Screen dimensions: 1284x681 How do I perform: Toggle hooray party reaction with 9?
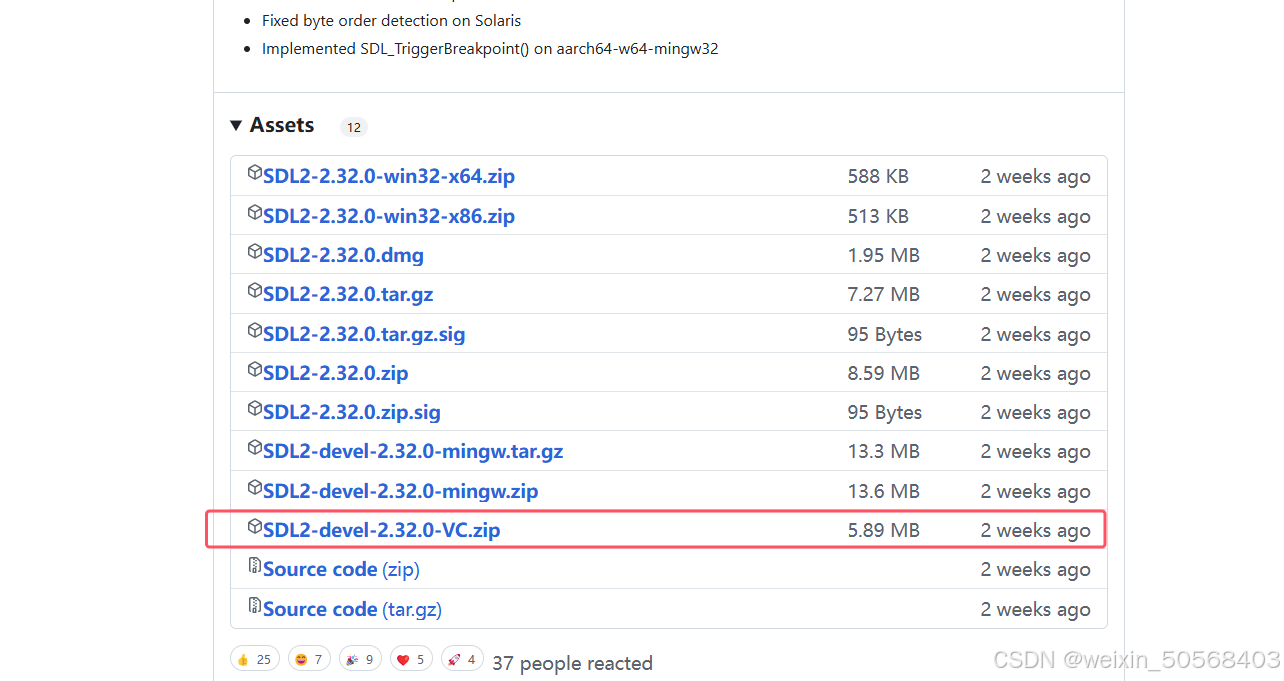point(360,659)
